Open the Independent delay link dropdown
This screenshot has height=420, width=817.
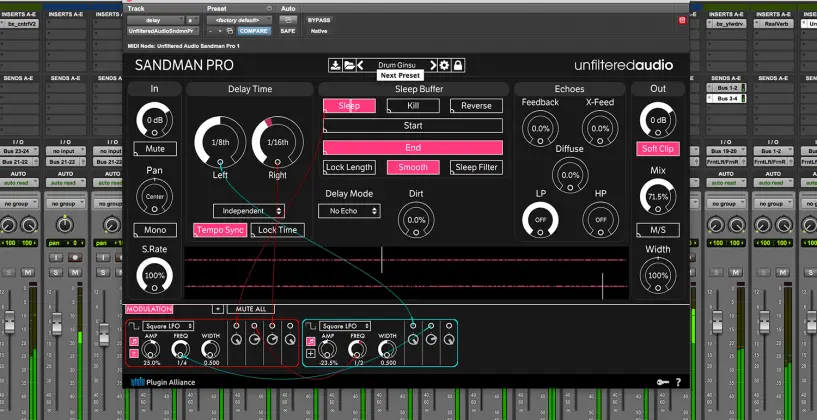click(249, 211)
